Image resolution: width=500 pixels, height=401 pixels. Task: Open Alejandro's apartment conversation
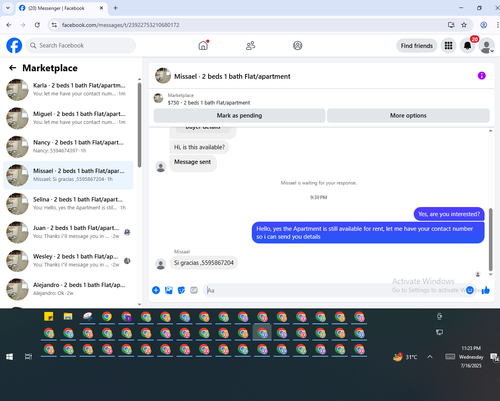[68, 289]
